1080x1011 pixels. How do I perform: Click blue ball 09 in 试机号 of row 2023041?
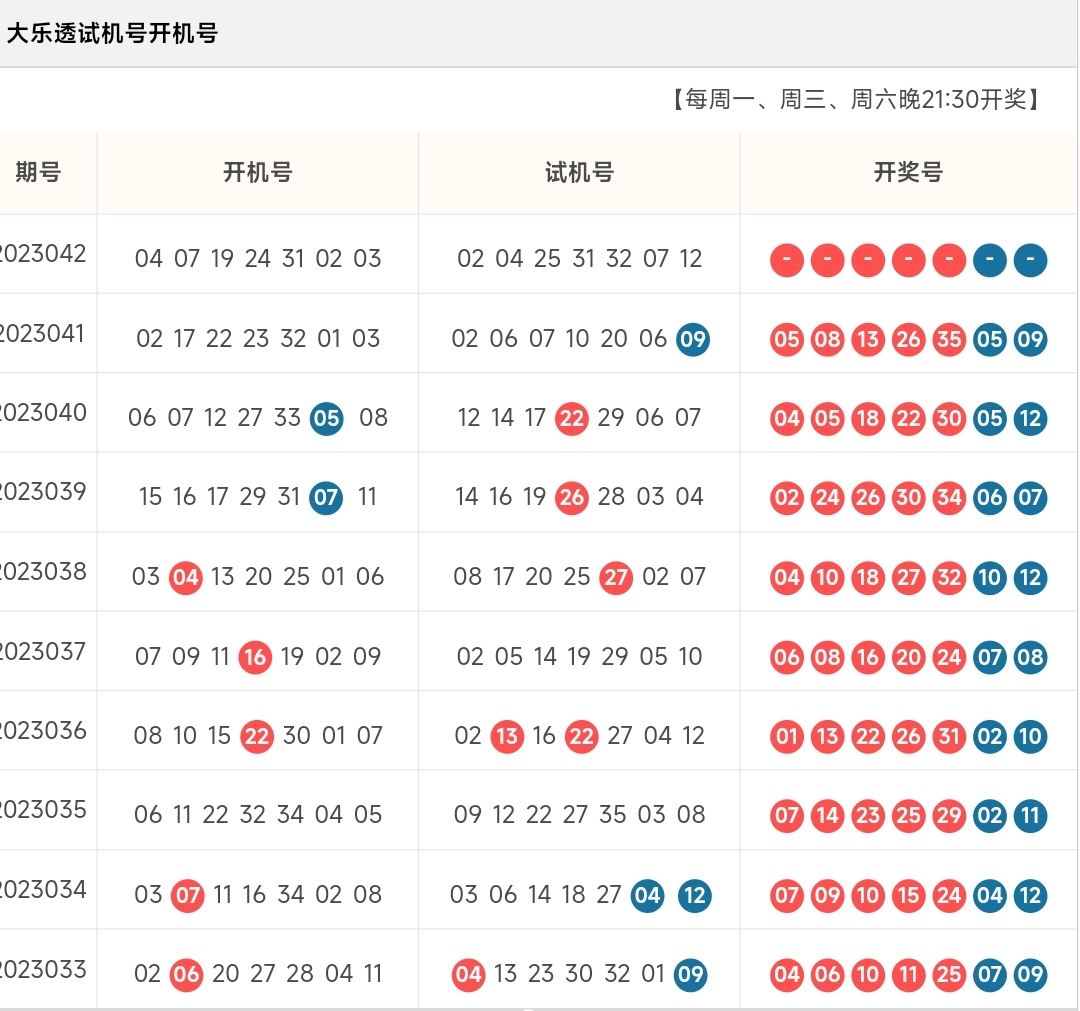coord(693,339)
